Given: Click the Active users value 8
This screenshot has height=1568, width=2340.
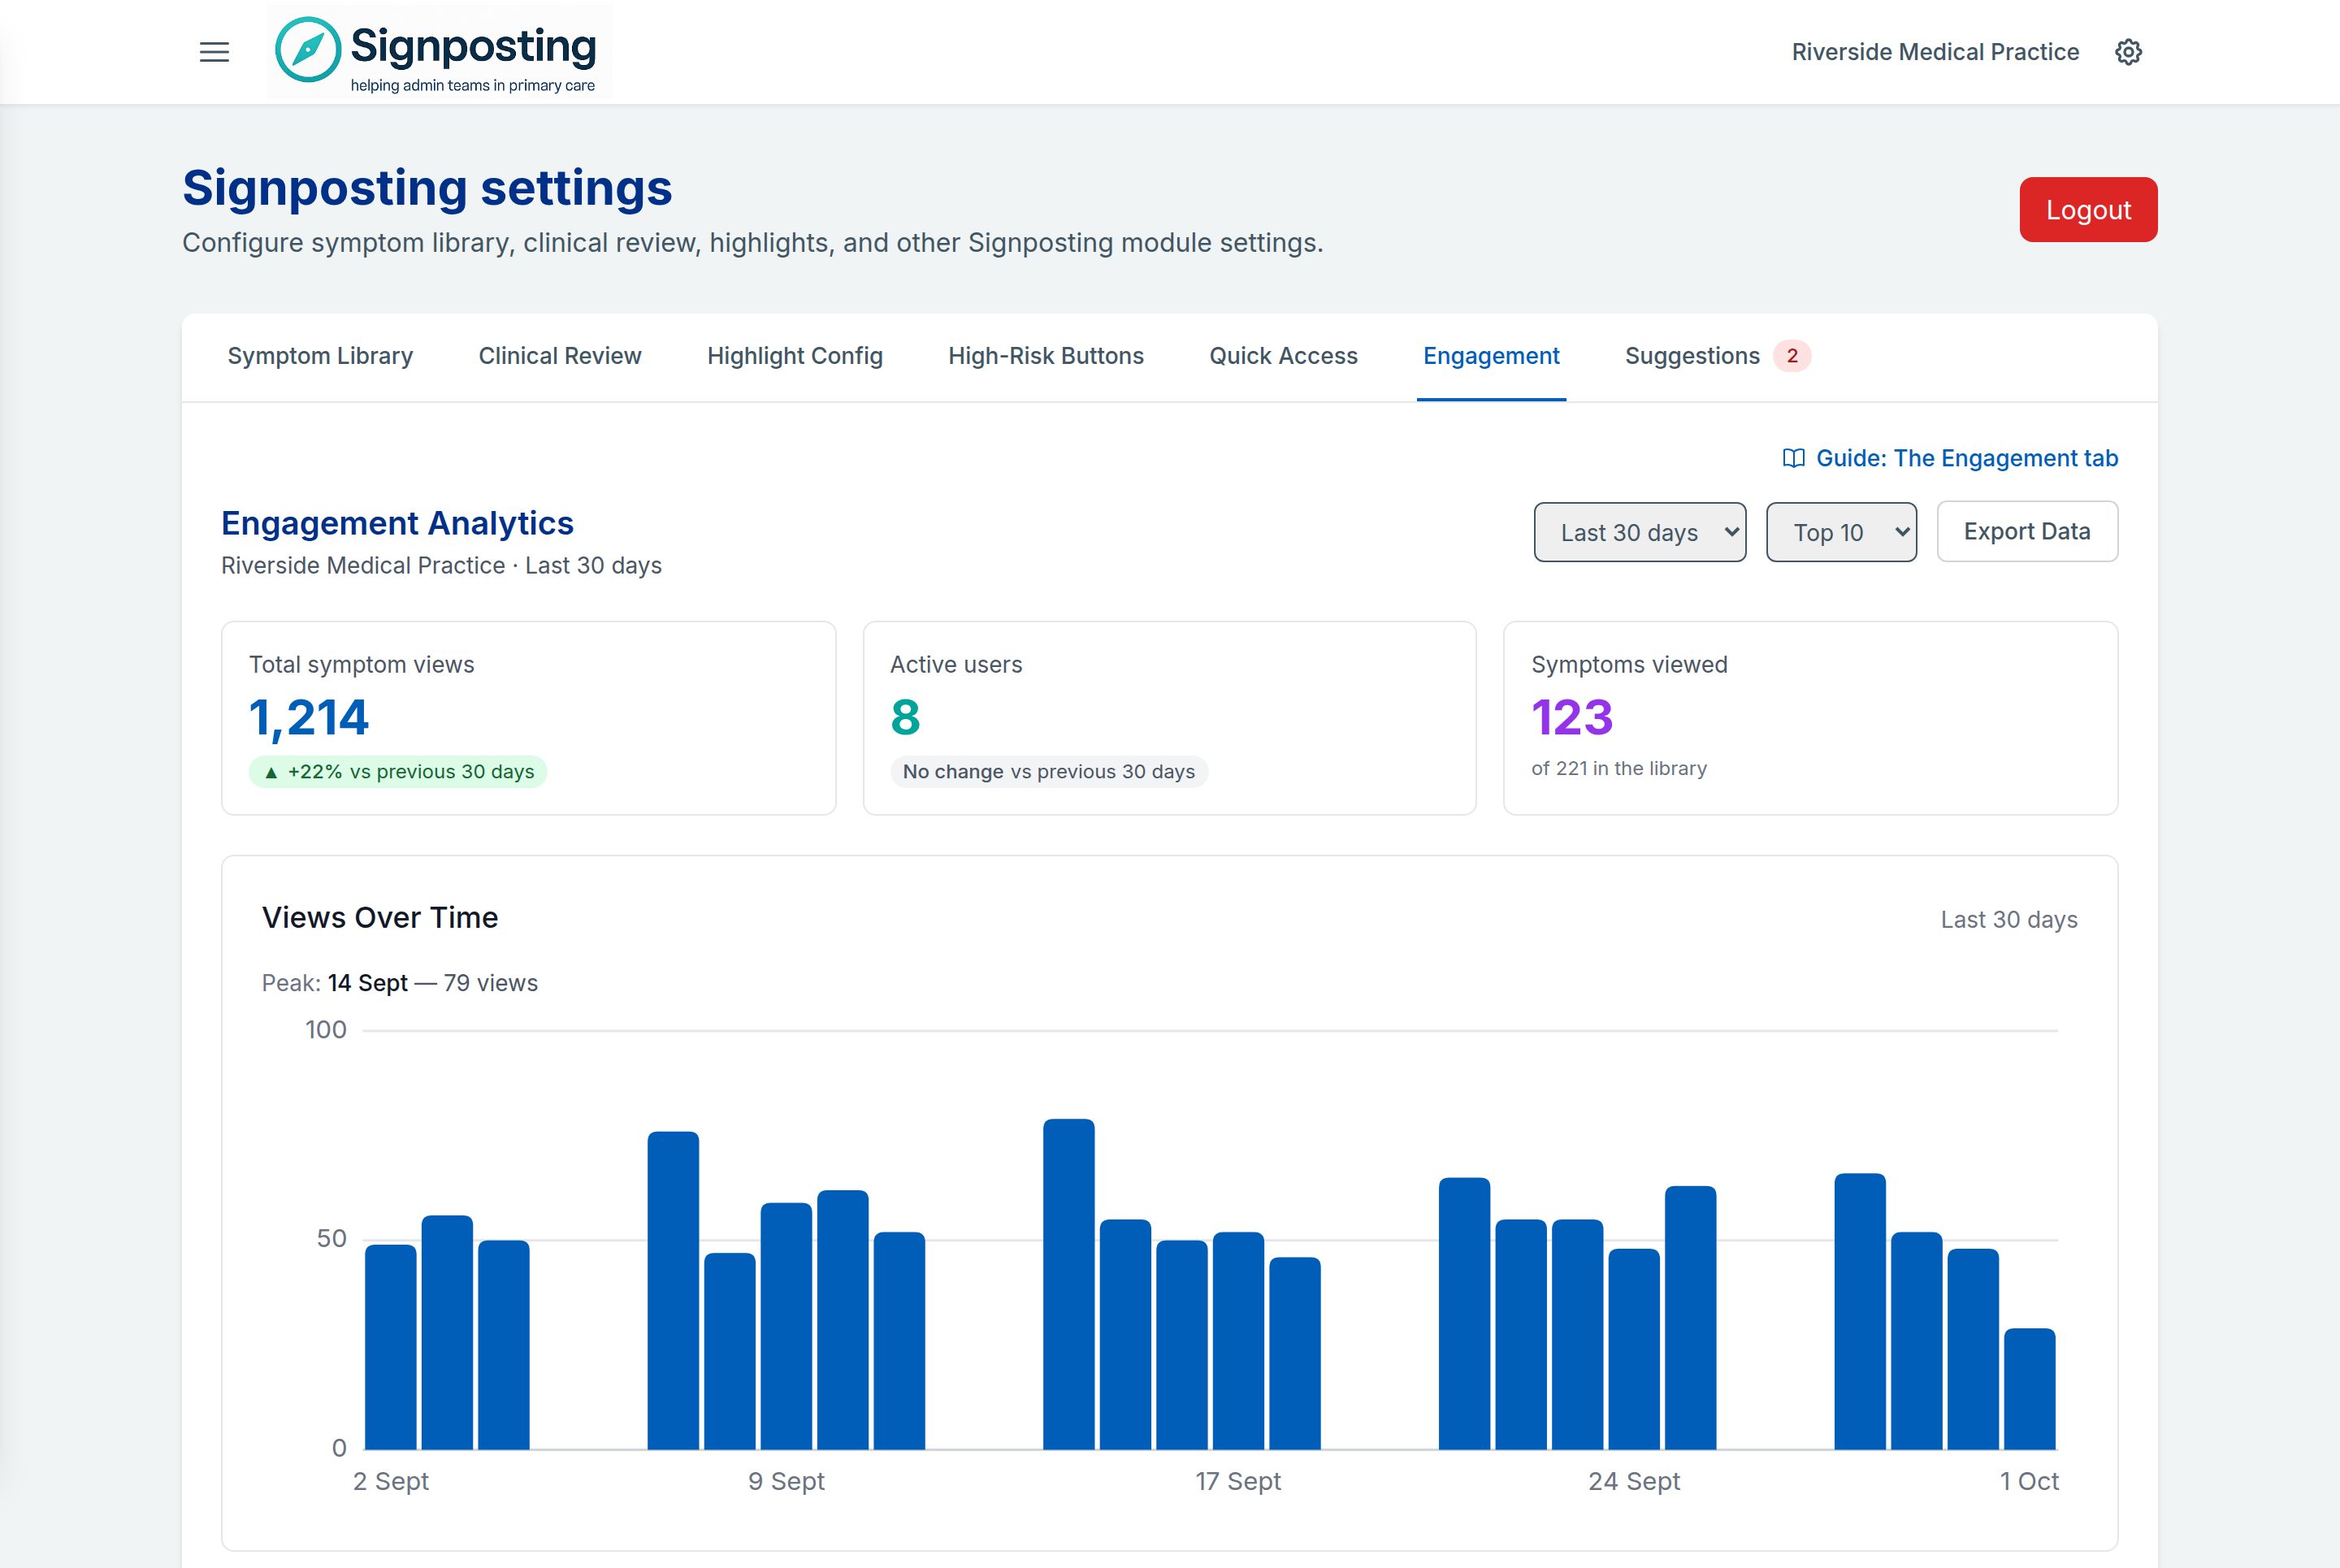Looking at the screenshot, I should (x=905, y=717).
